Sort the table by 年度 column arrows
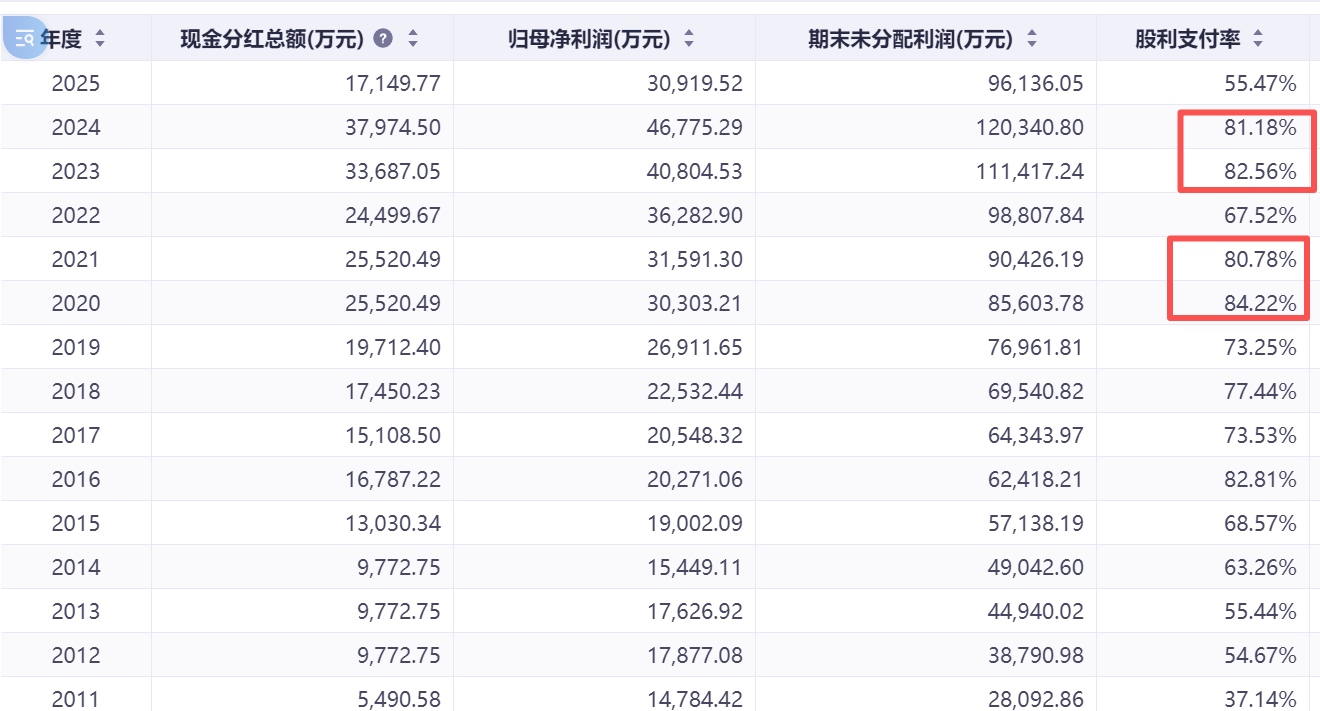The height and width of the screenshot is (711, 1320). (x=99, y=39)
